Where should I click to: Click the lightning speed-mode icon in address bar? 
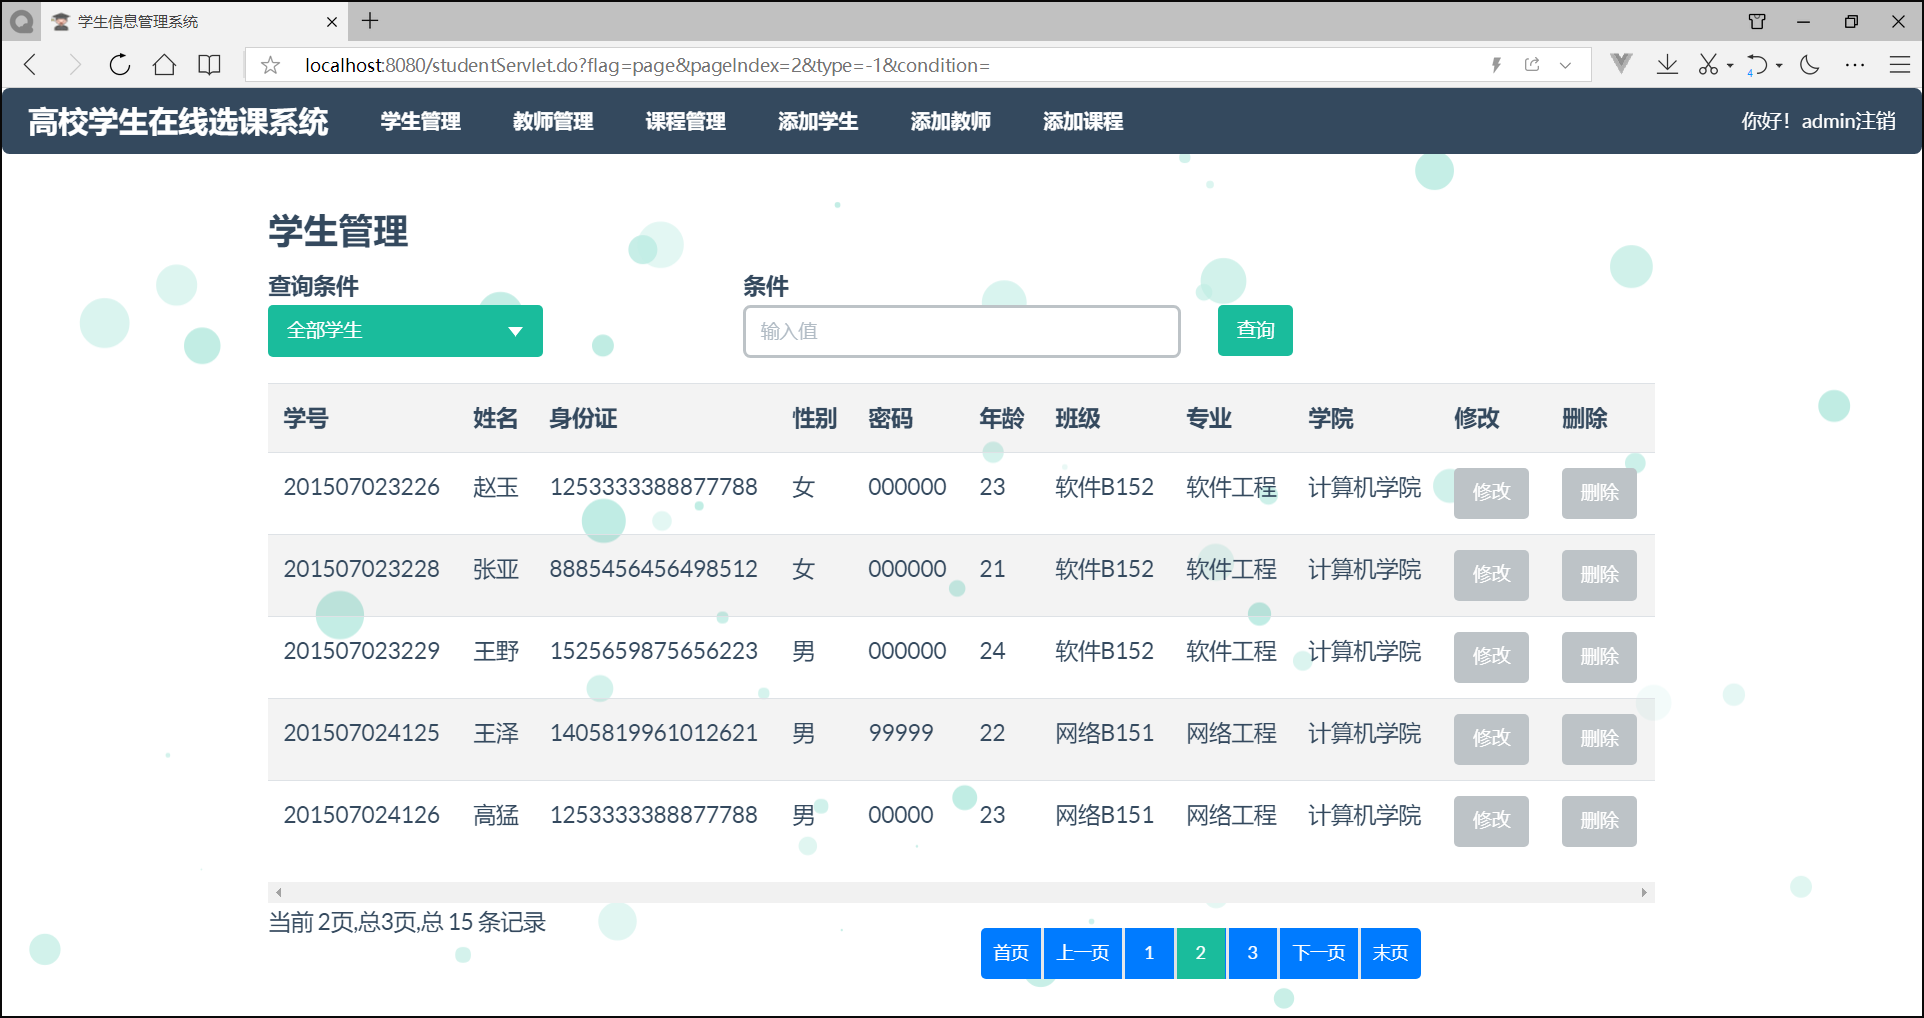(1496, 65)
